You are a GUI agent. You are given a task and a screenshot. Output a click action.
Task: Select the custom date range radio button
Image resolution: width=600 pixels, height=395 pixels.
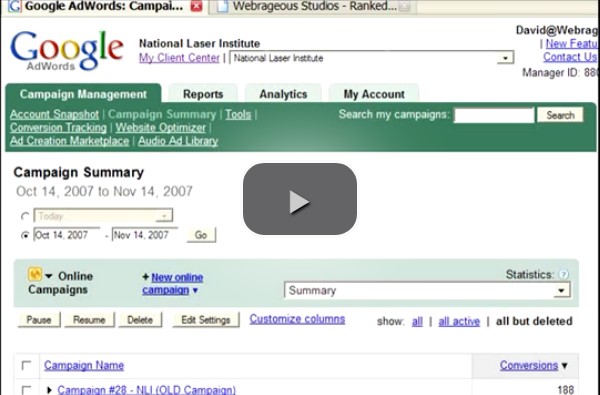tap(25, 235)
